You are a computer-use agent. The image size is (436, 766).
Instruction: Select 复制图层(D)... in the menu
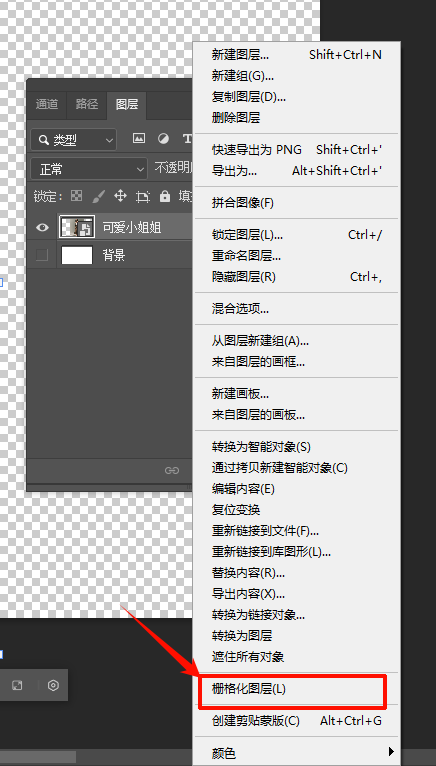click(x=297, y=97)
